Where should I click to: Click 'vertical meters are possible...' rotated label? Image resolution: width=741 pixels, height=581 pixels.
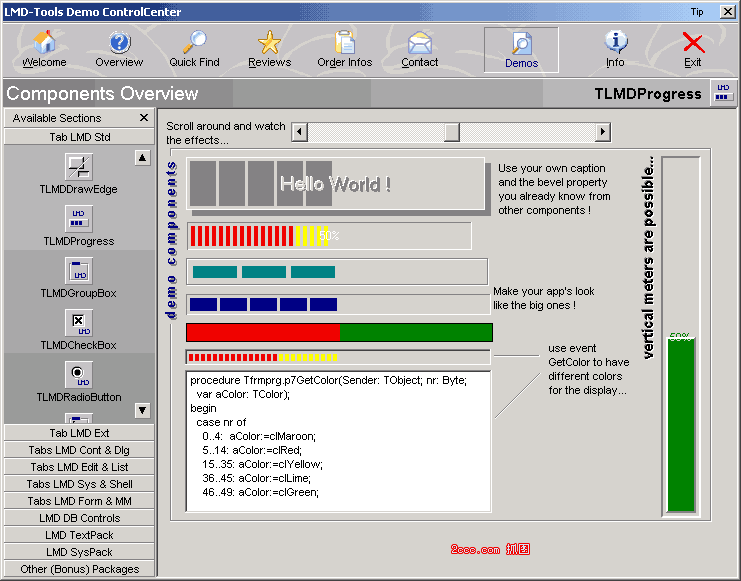coord(648,258)
